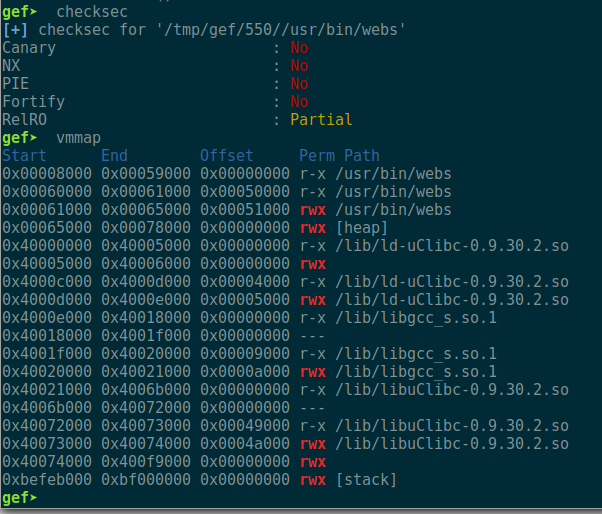Click the [stack] path entry

point(366,480)
